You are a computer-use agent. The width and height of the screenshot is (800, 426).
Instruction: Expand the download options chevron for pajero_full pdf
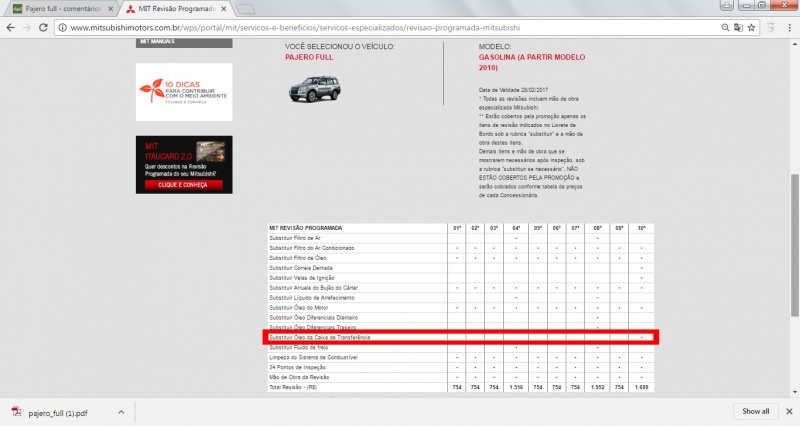point(121,412)
